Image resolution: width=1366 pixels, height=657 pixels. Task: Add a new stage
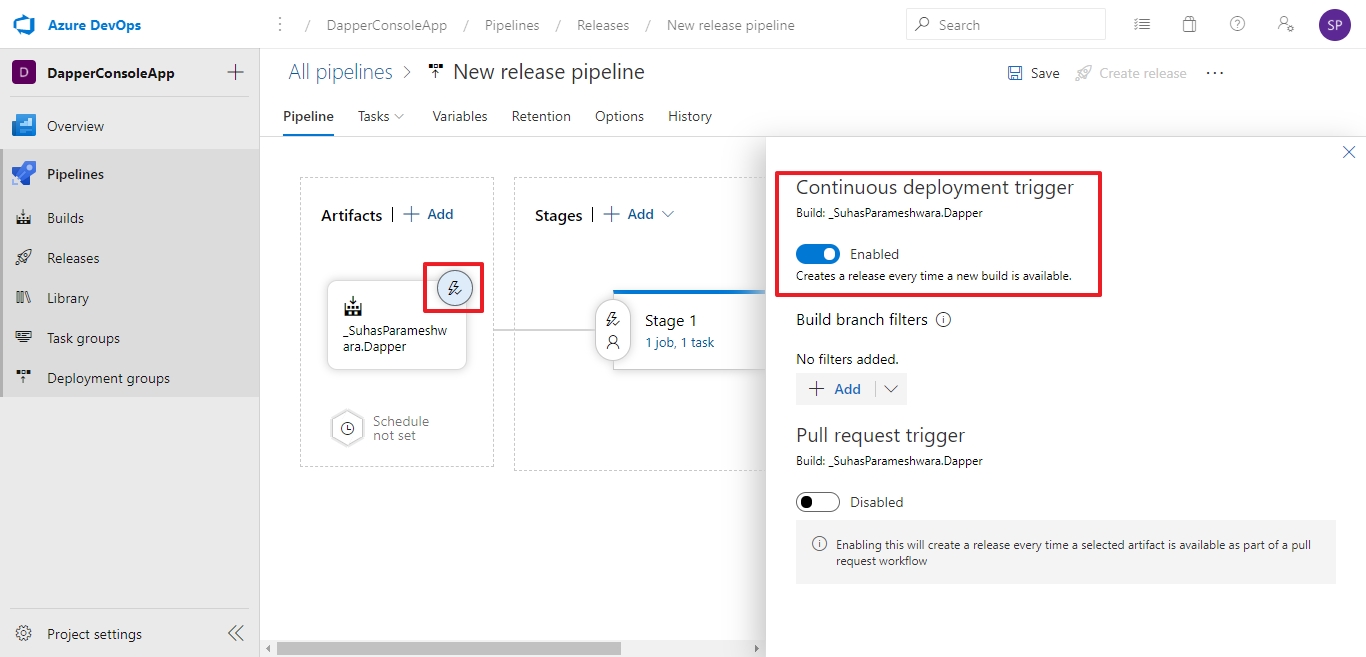tap(629, 214)
